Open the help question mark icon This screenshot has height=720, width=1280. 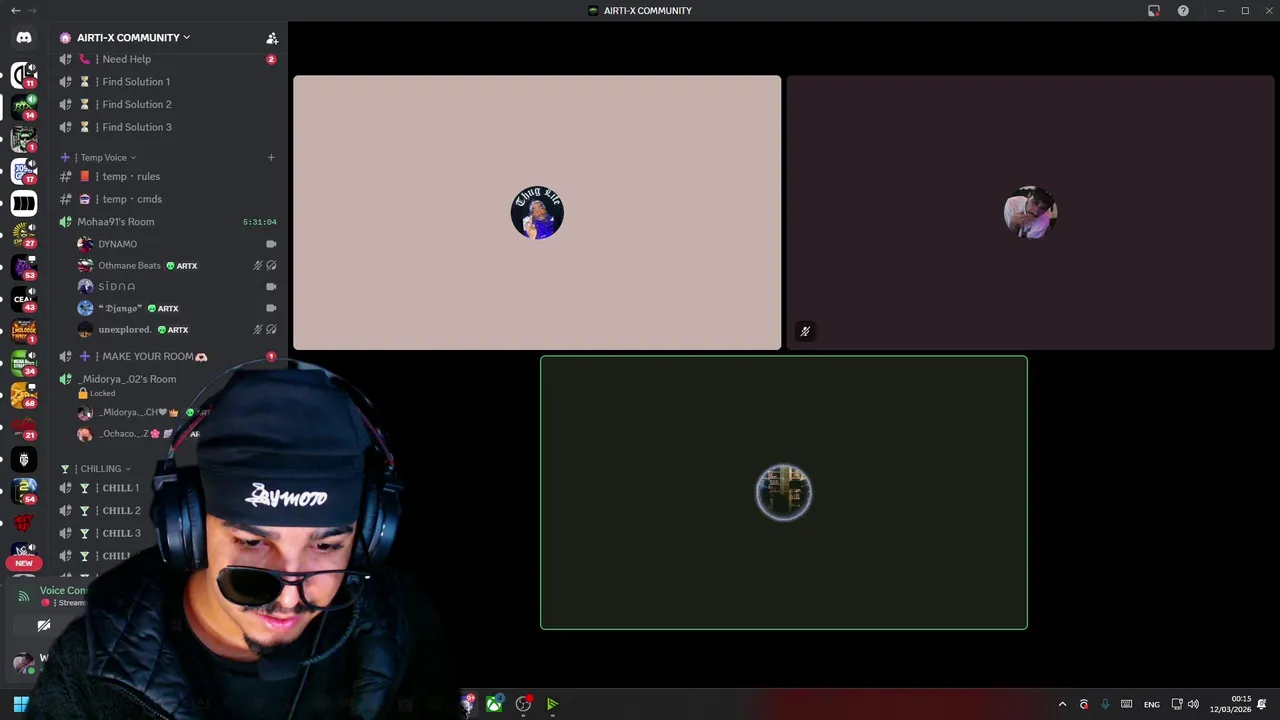click(1183, 11)
